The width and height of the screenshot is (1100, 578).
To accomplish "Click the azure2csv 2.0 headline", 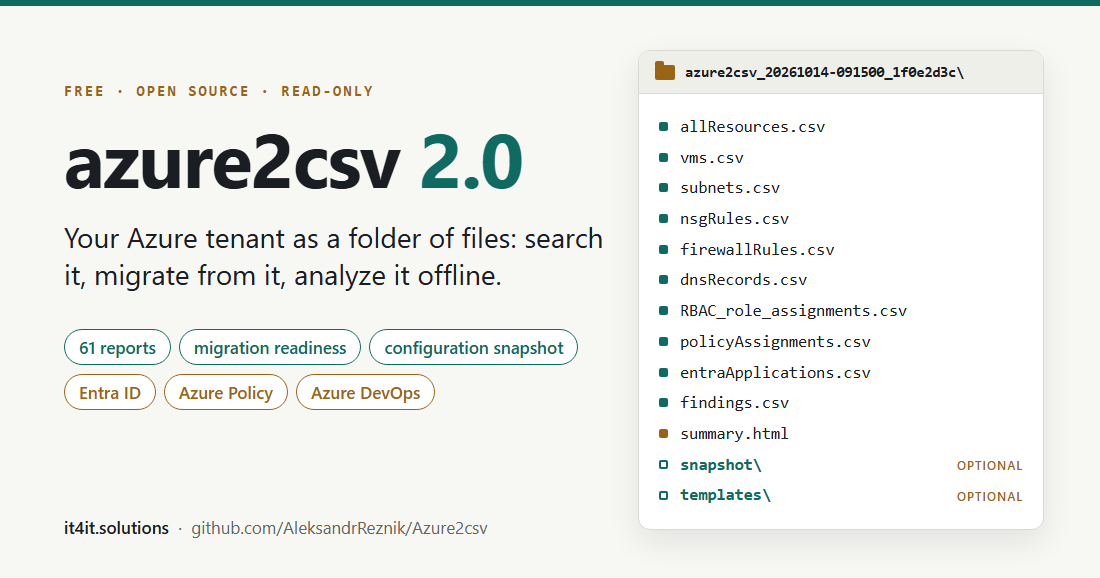I will [293, 163].
